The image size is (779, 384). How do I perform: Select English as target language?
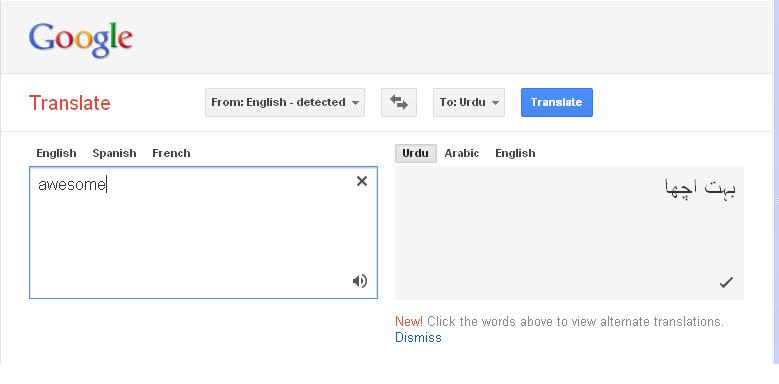pos(515,153)
